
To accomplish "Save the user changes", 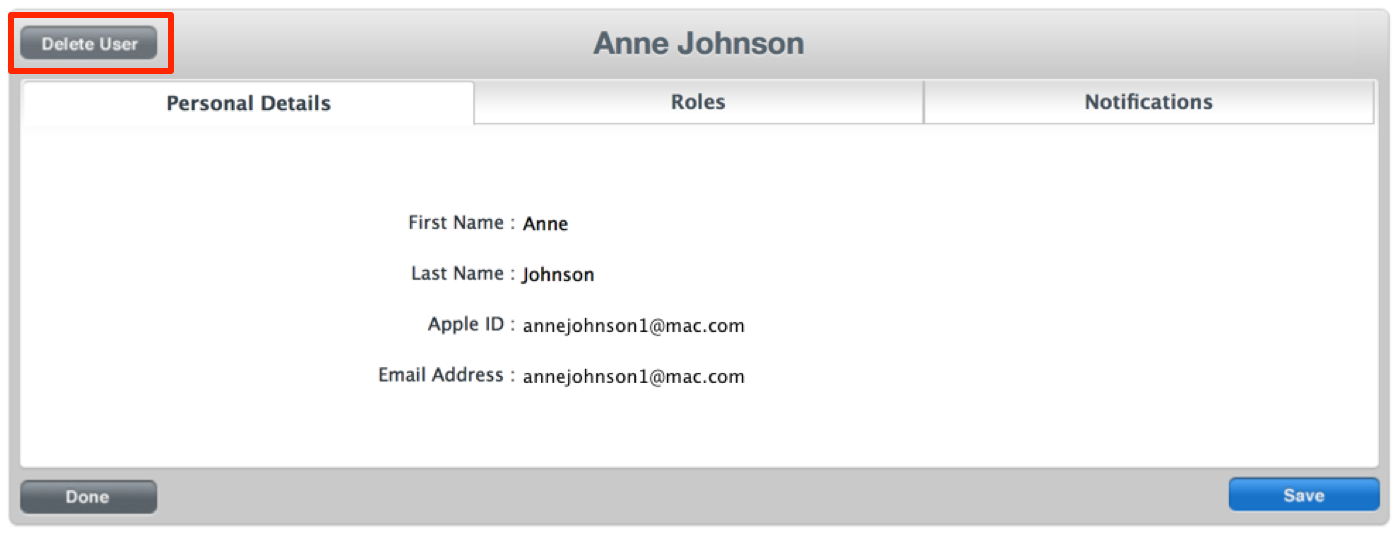I will pyautogui.click(x=1303, y=495).
